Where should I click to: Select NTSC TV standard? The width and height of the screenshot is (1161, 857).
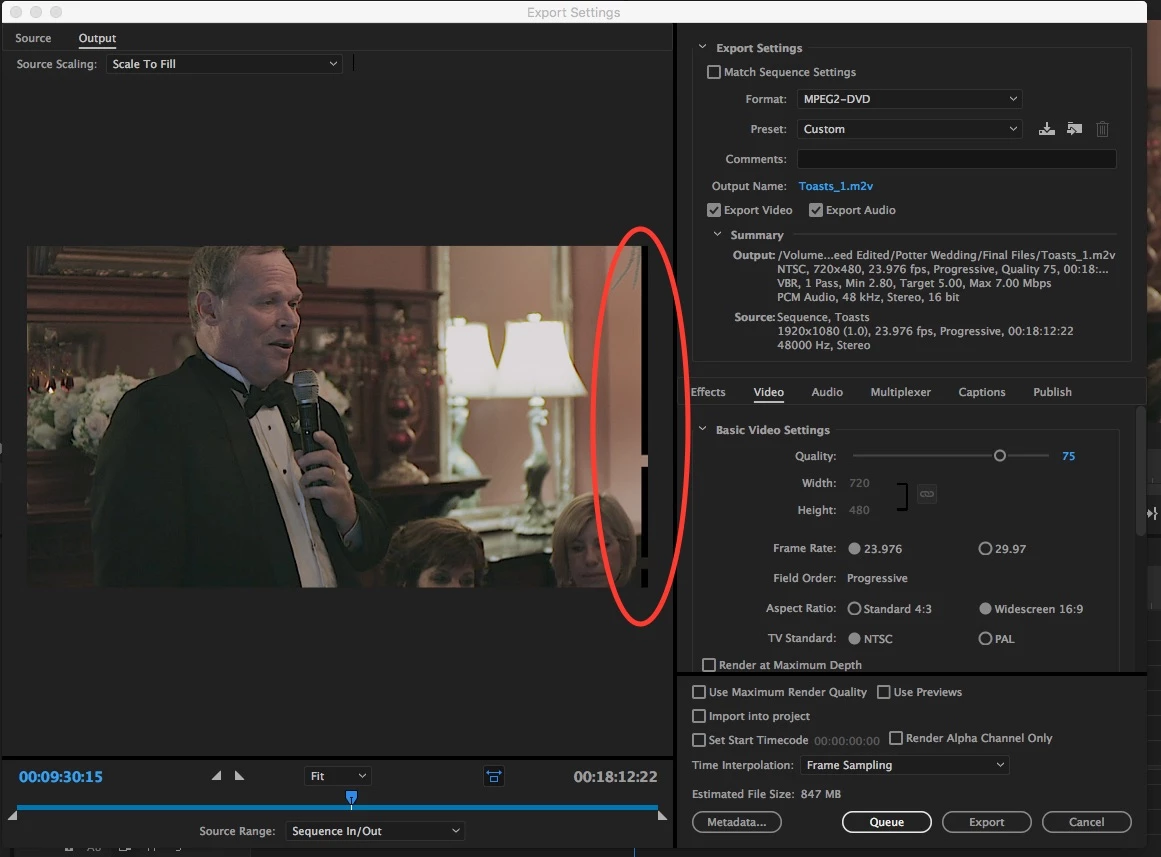click(854, 638)
